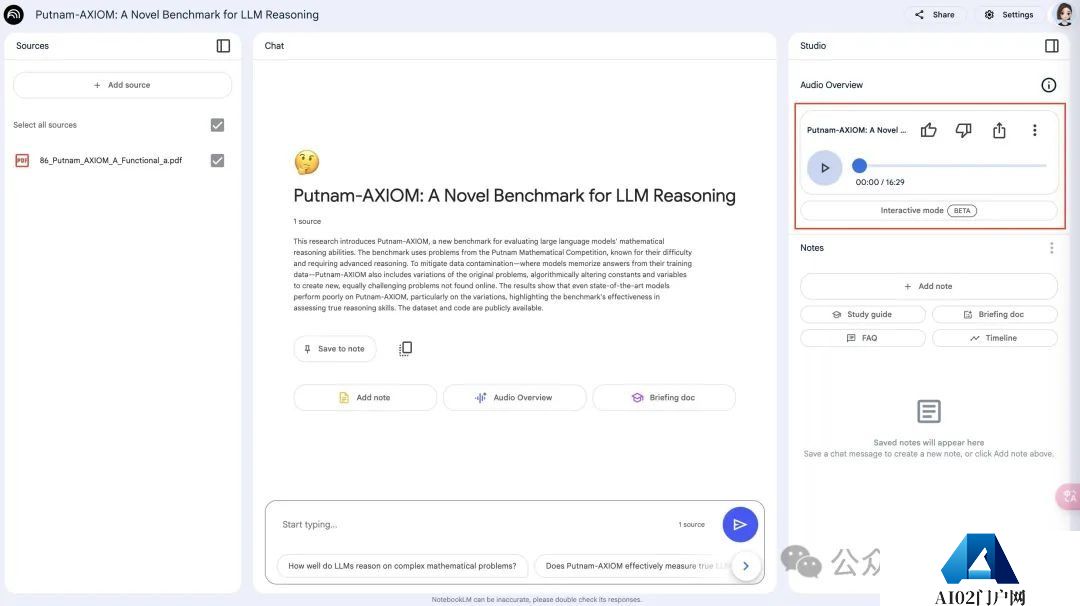The width and height of the screenshot is (1080, 606).
Task: Collapse the Studio panel
Action: (1051, 45)
